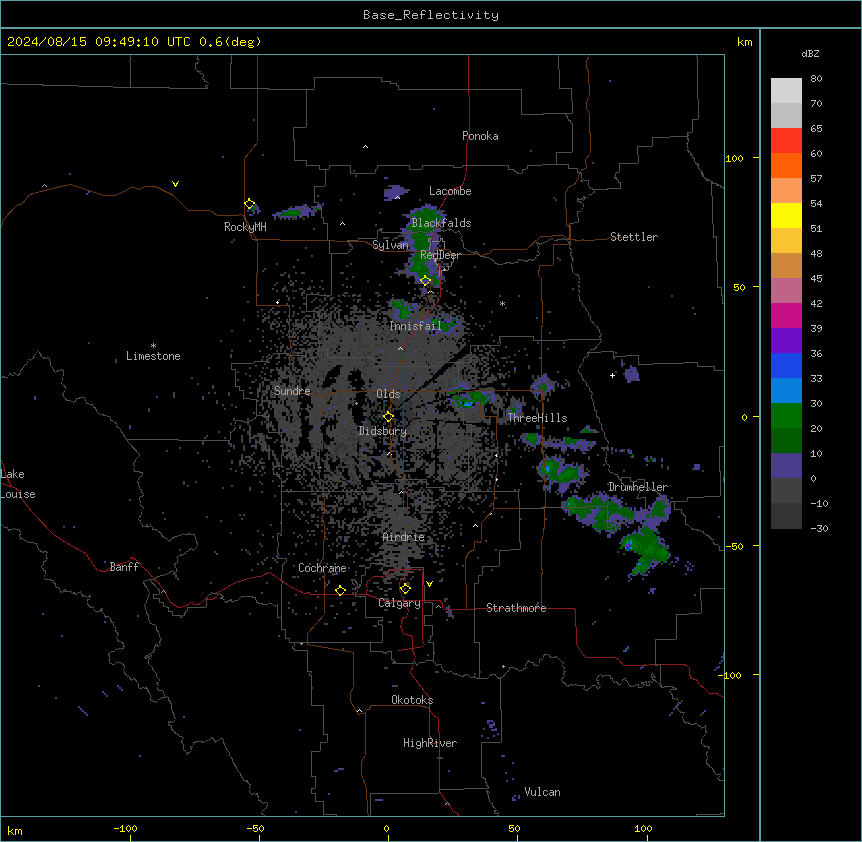Screen dimensions: 862x842
Task: Click the Lacombe city label
Action: (x=450, y=191)
